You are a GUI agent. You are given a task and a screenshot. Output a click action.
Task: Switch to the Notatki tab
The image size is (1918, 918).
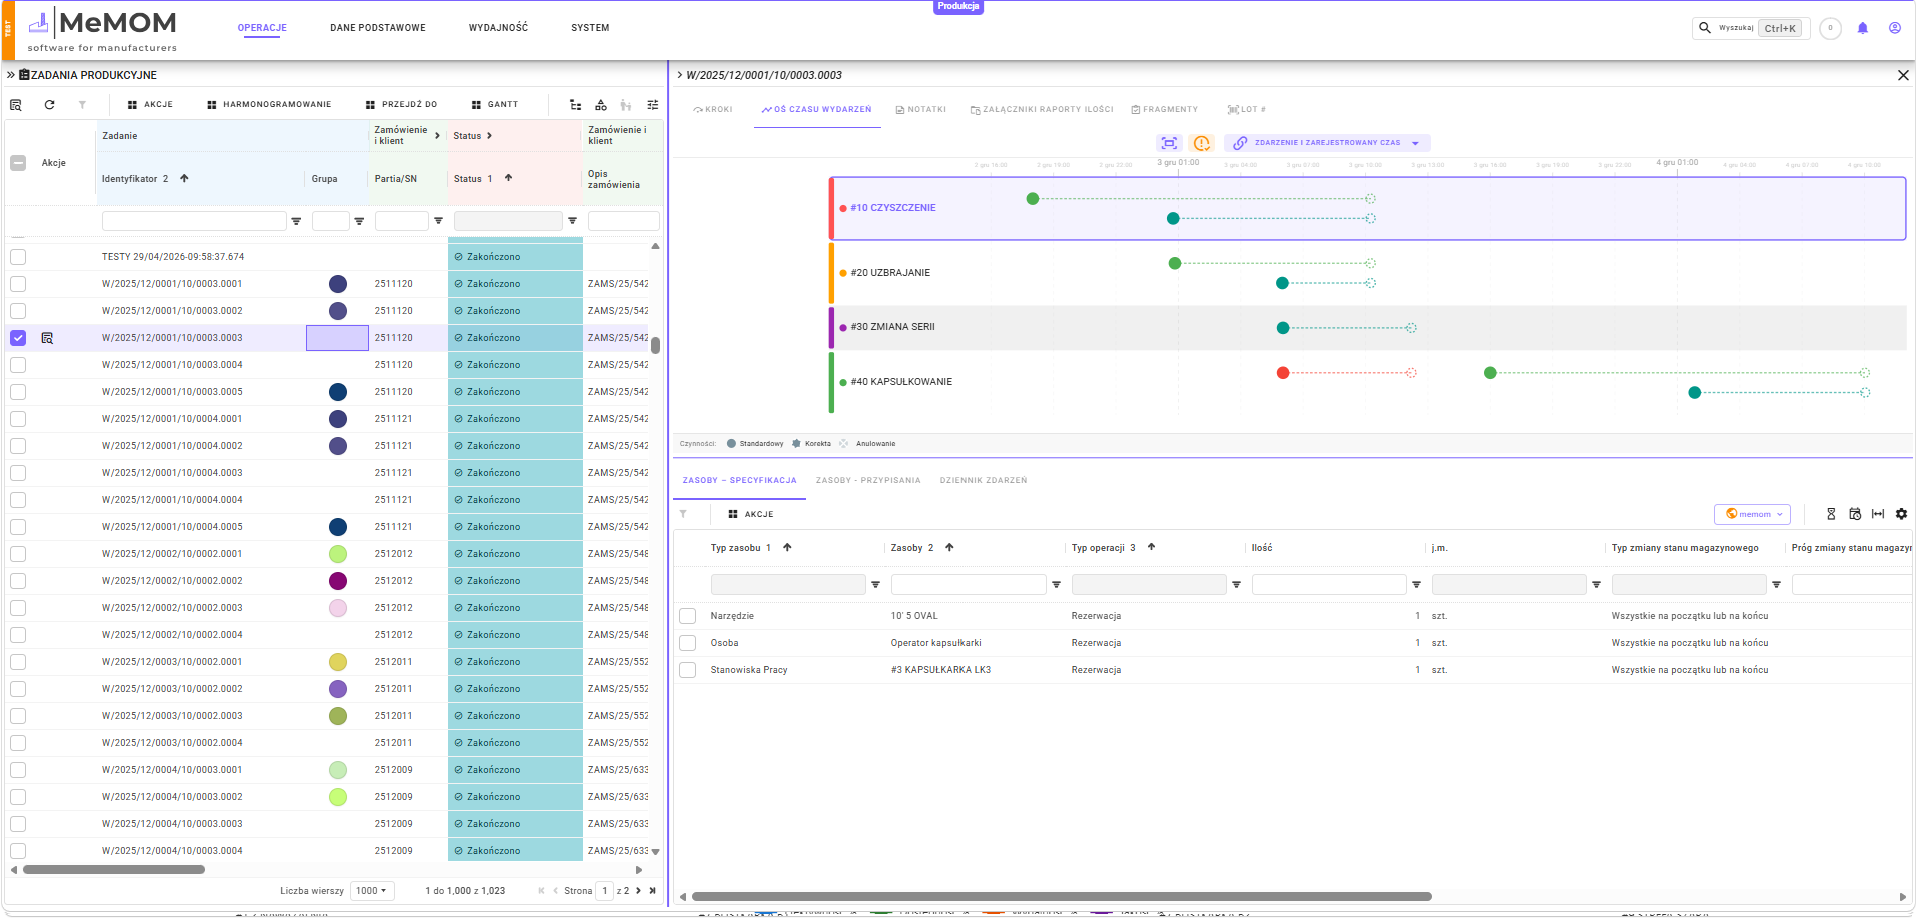coord(920,110)
